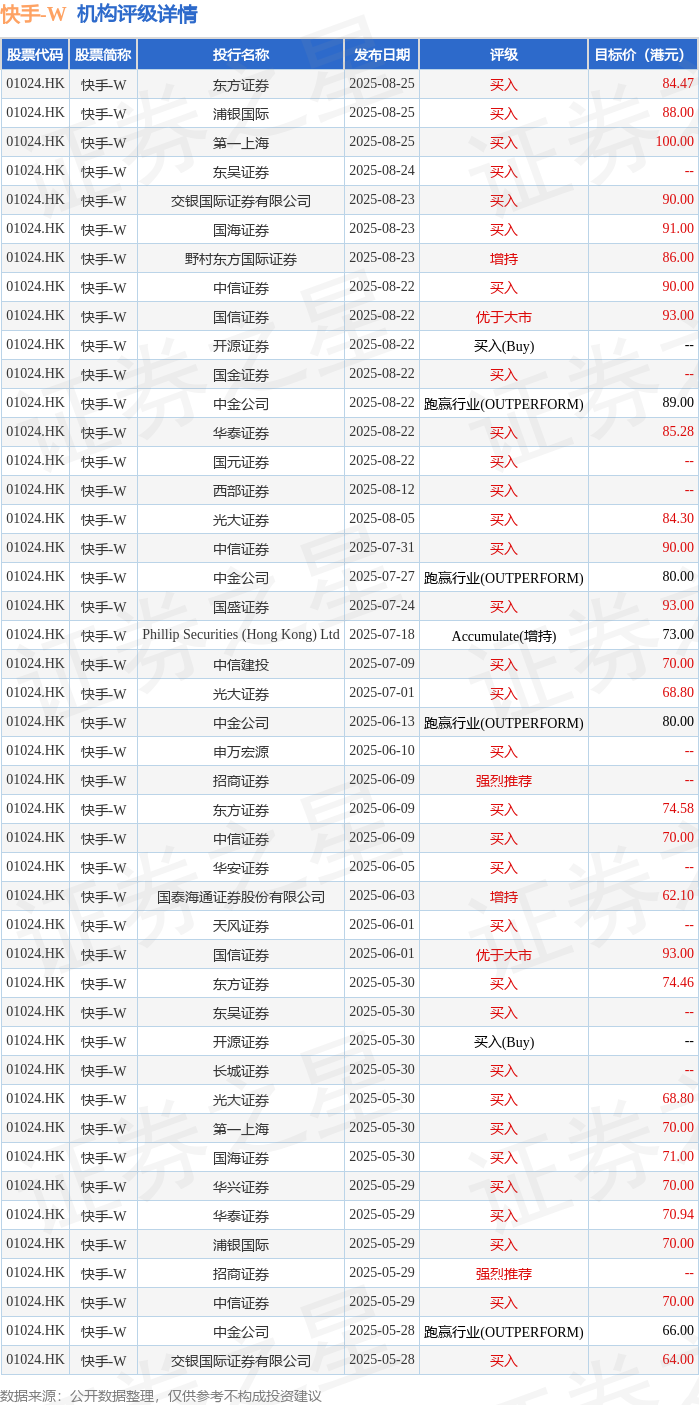Click the date 2025-07-01

[x=381, y=693]
